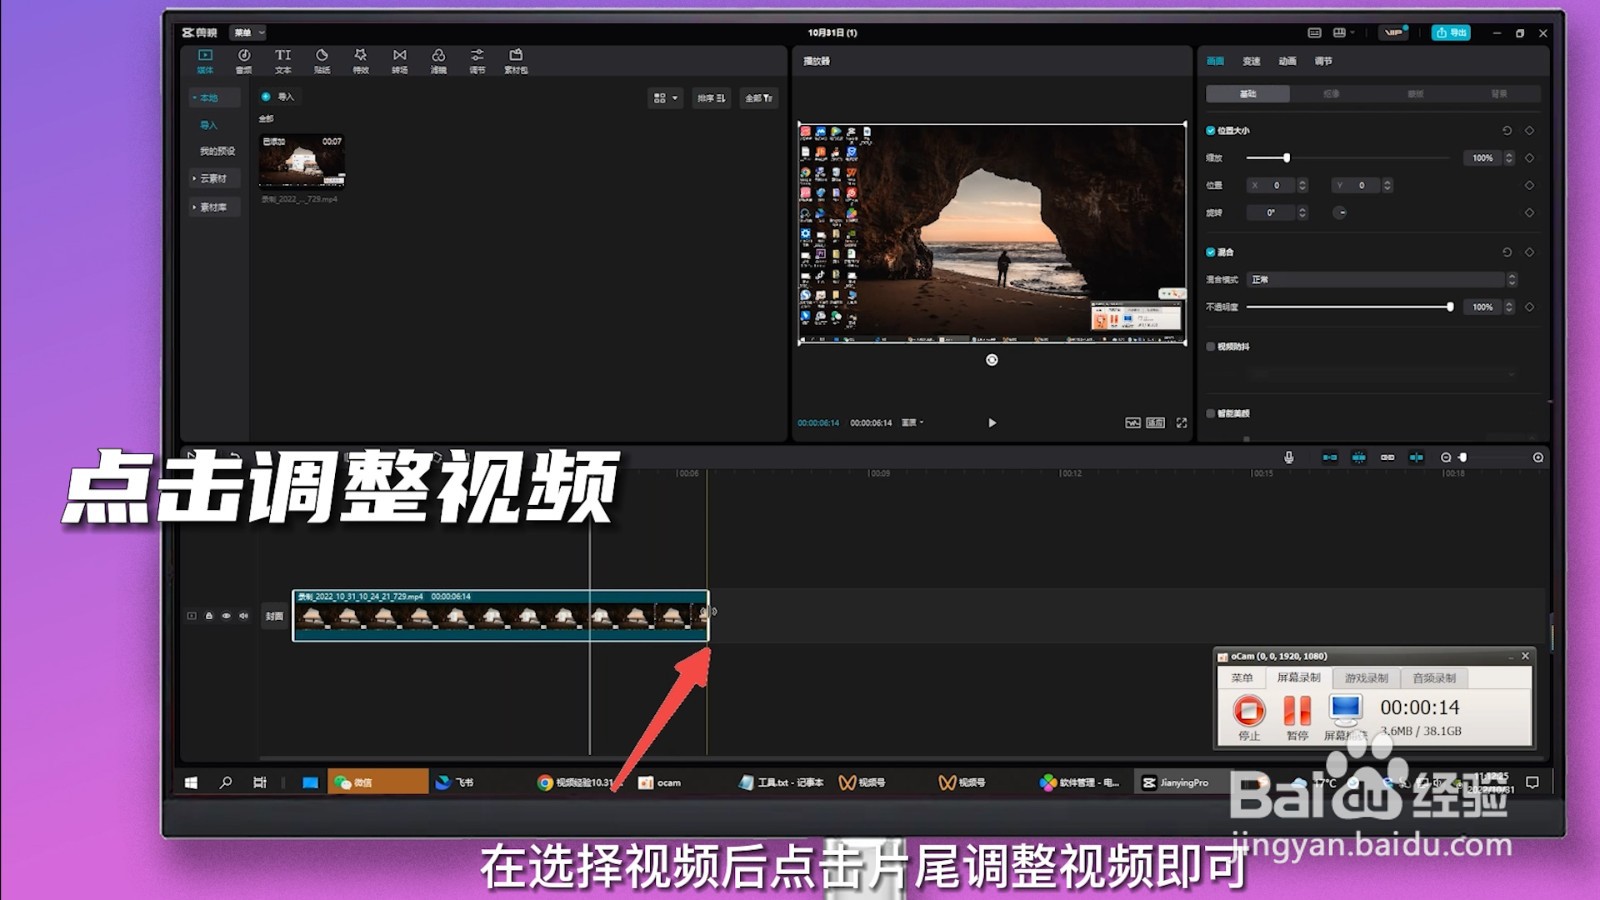Open the 贴纸 (Stickers) panel icon

(x=320, y=60)
